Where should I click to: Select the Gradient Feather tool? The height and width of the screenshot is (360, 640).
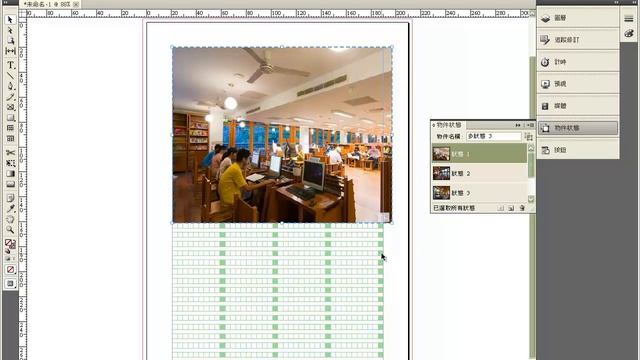tap(10, 184)
